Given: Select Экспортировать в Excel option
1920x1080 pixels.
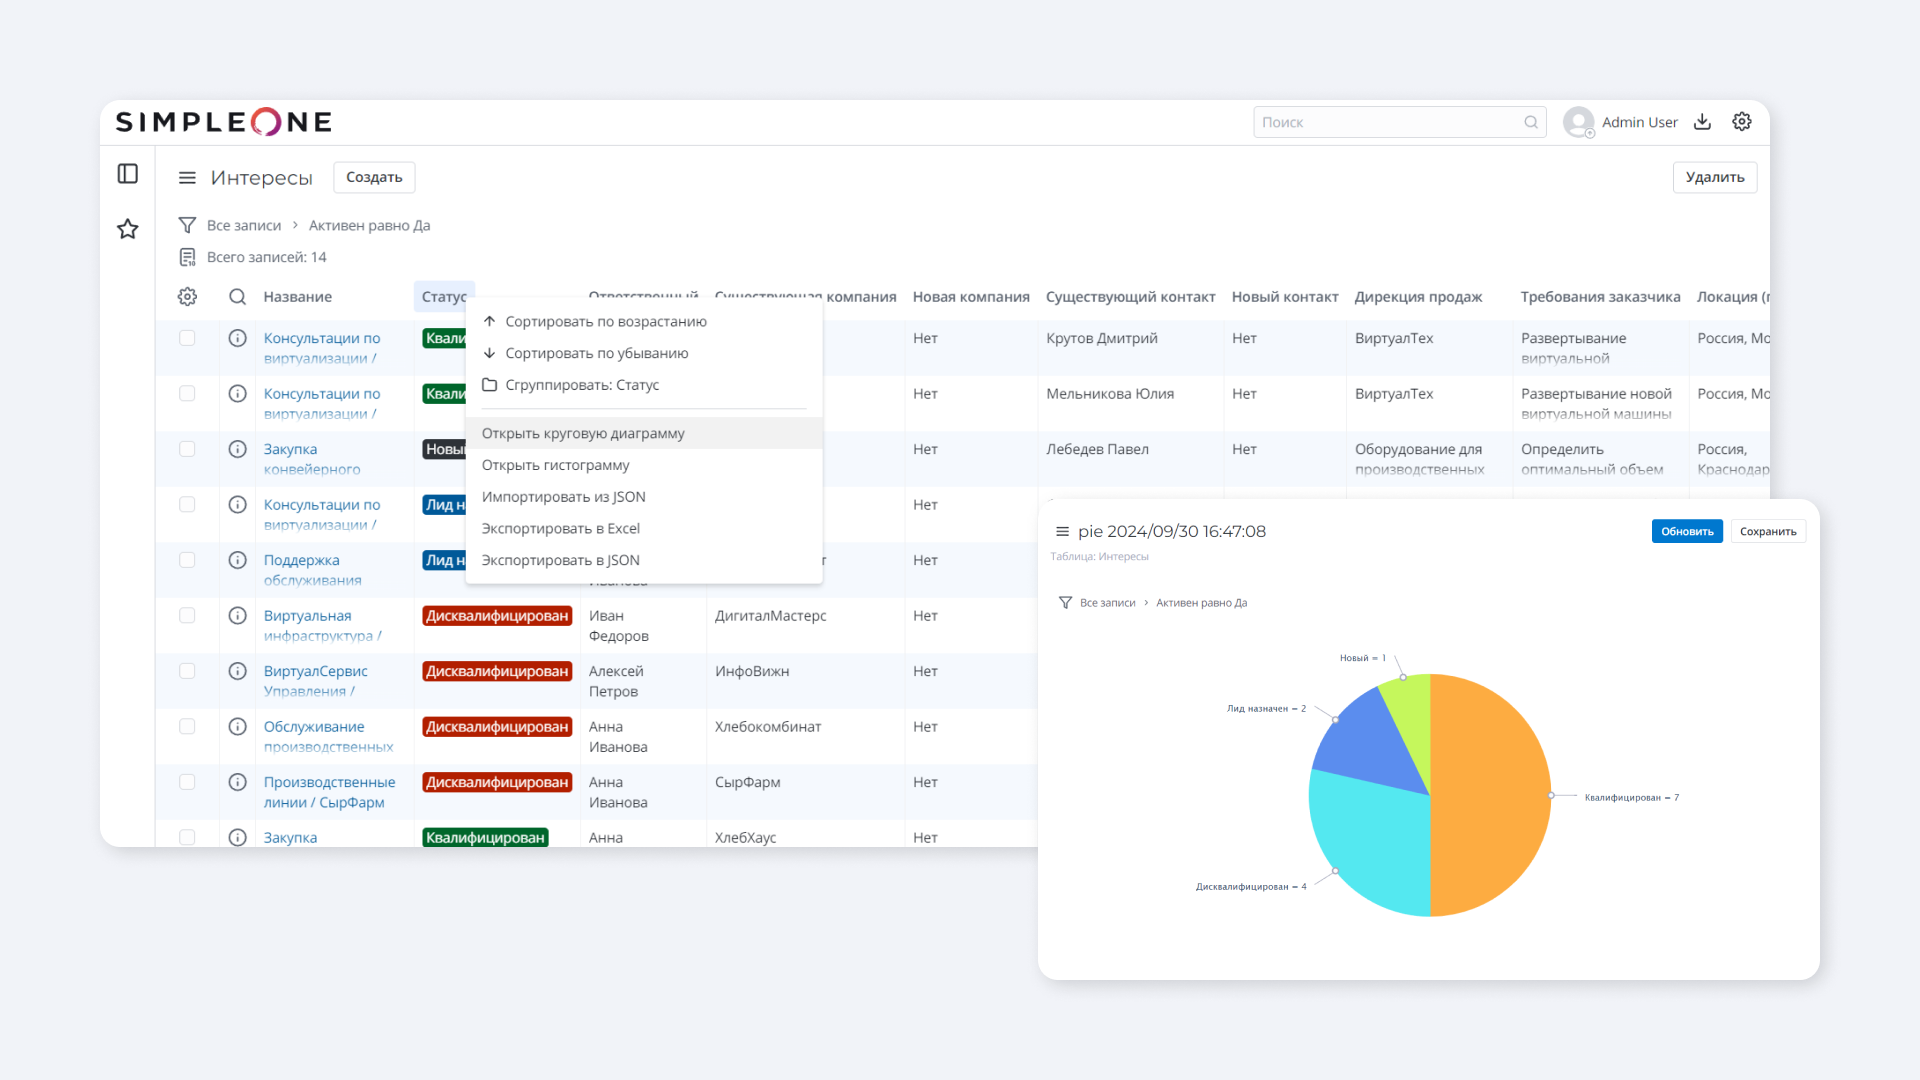Looking at the screenshot, I should tap(560, 528).
